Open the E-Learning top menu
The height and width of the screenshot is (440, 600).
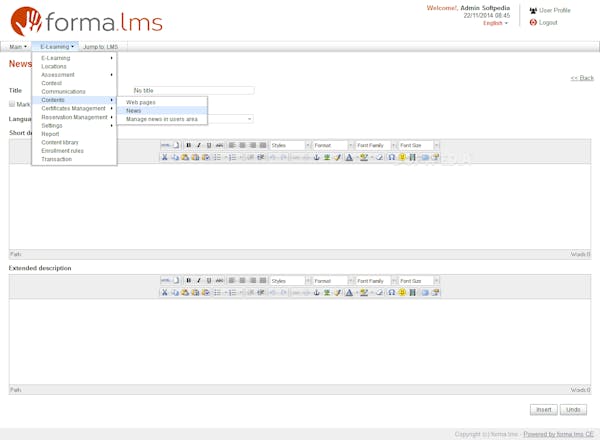[x=57, y=47]
